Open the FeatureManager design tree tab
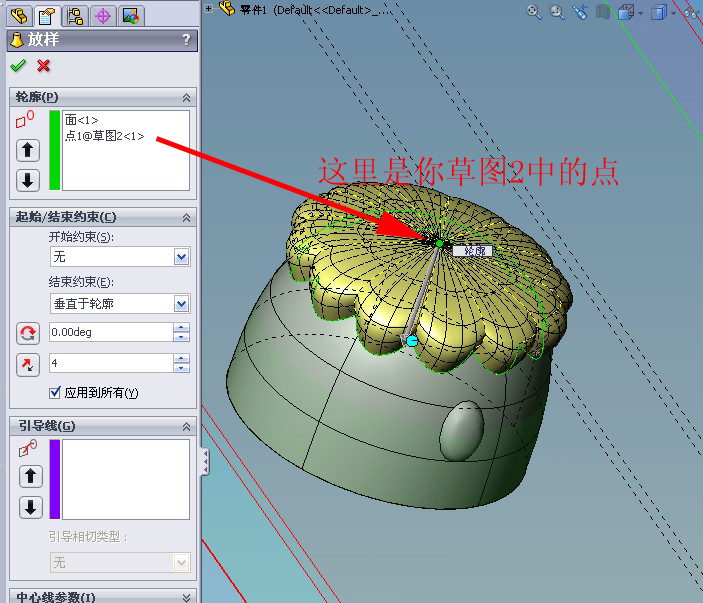703x603 pixels. coord(19,16)
